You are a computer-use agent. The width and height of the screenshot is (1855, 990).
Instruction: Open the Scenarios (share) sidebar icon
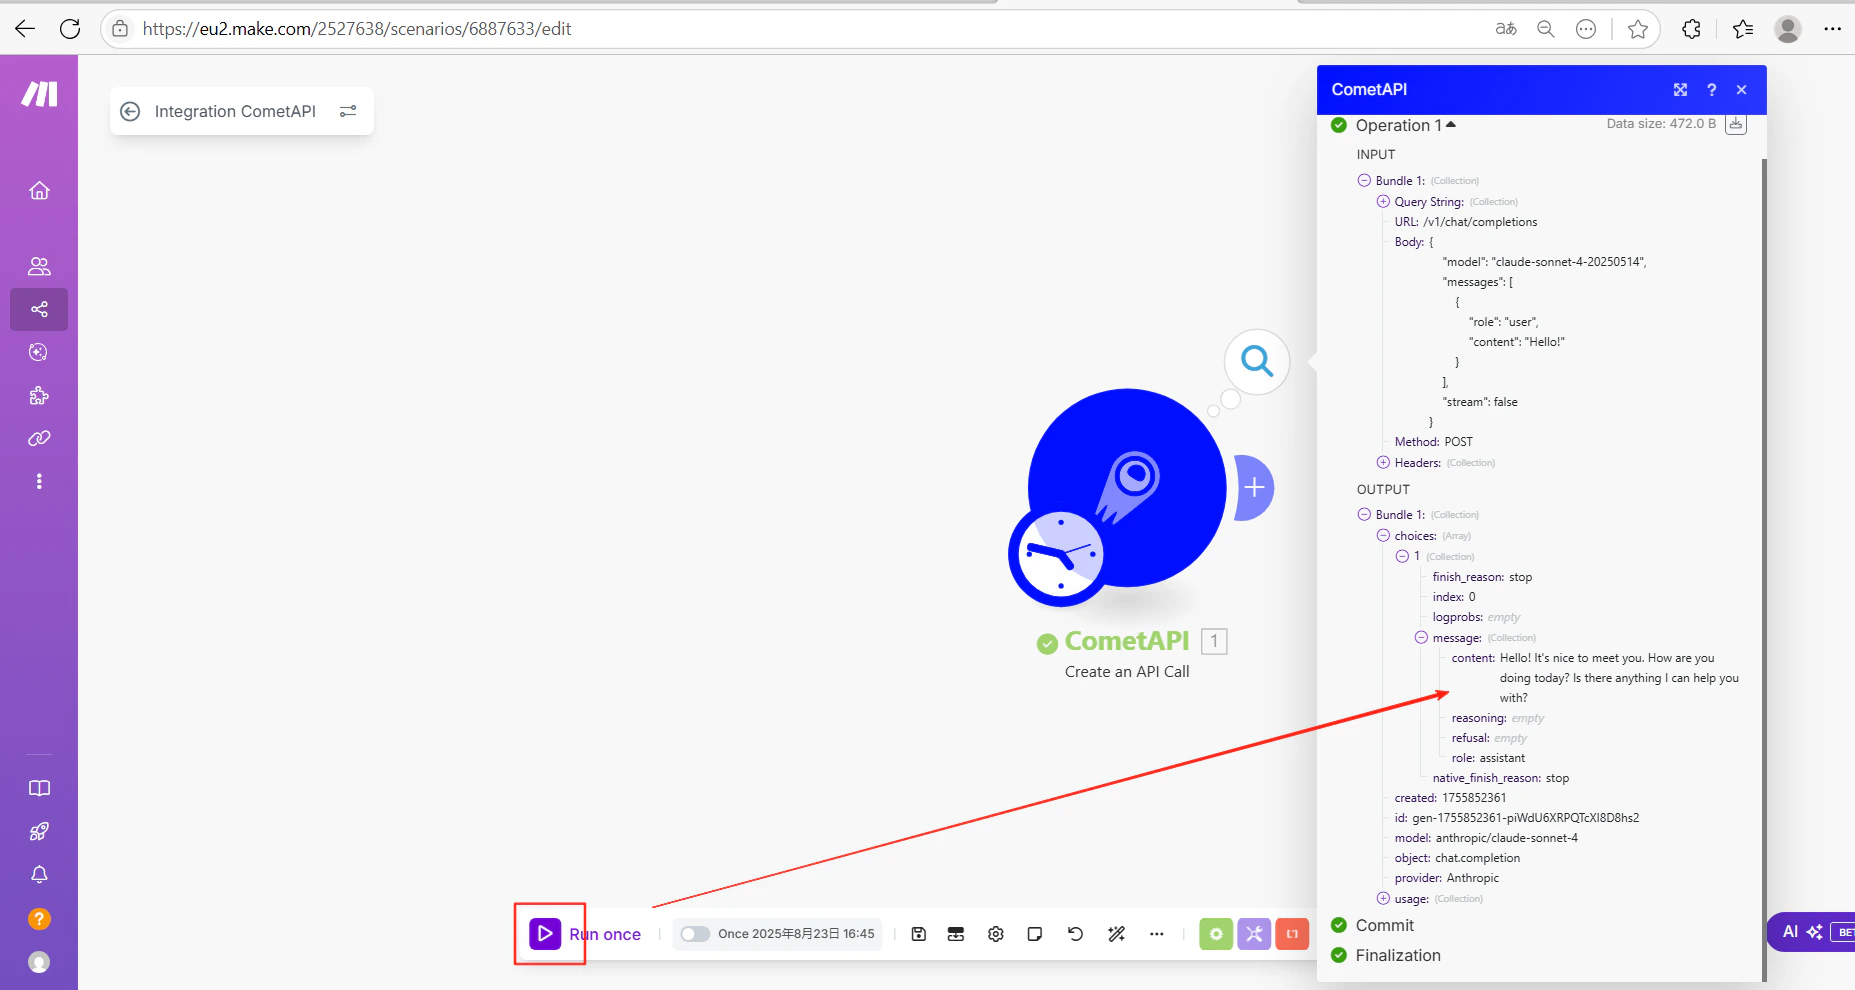[x=39, y=309]
